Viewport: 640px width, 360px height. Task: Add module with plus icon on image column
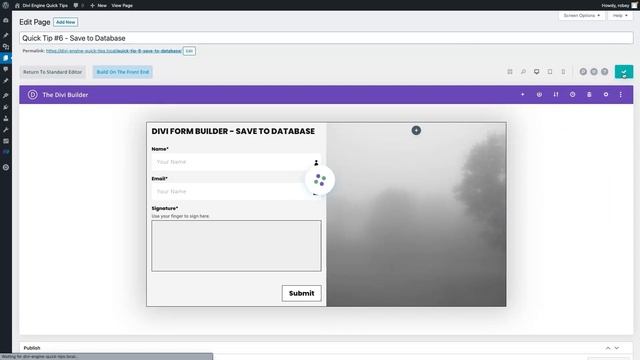pos(416,130)
